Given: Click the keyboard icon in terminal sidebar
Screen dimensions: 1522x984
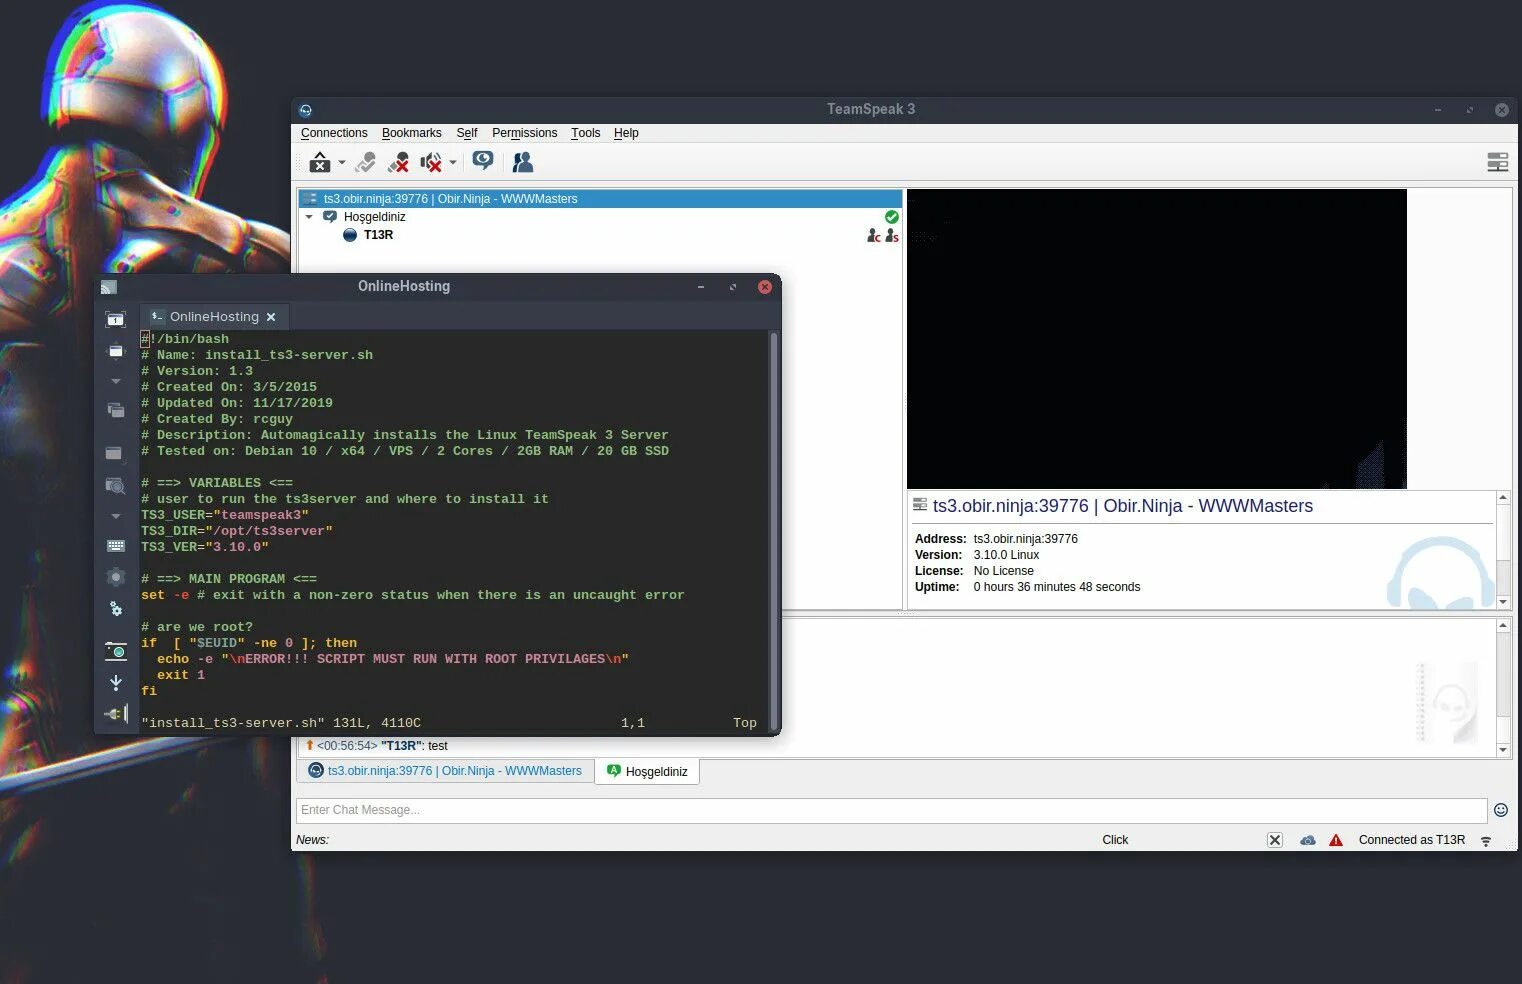Looking at the screenshot, I should [115, 546].
